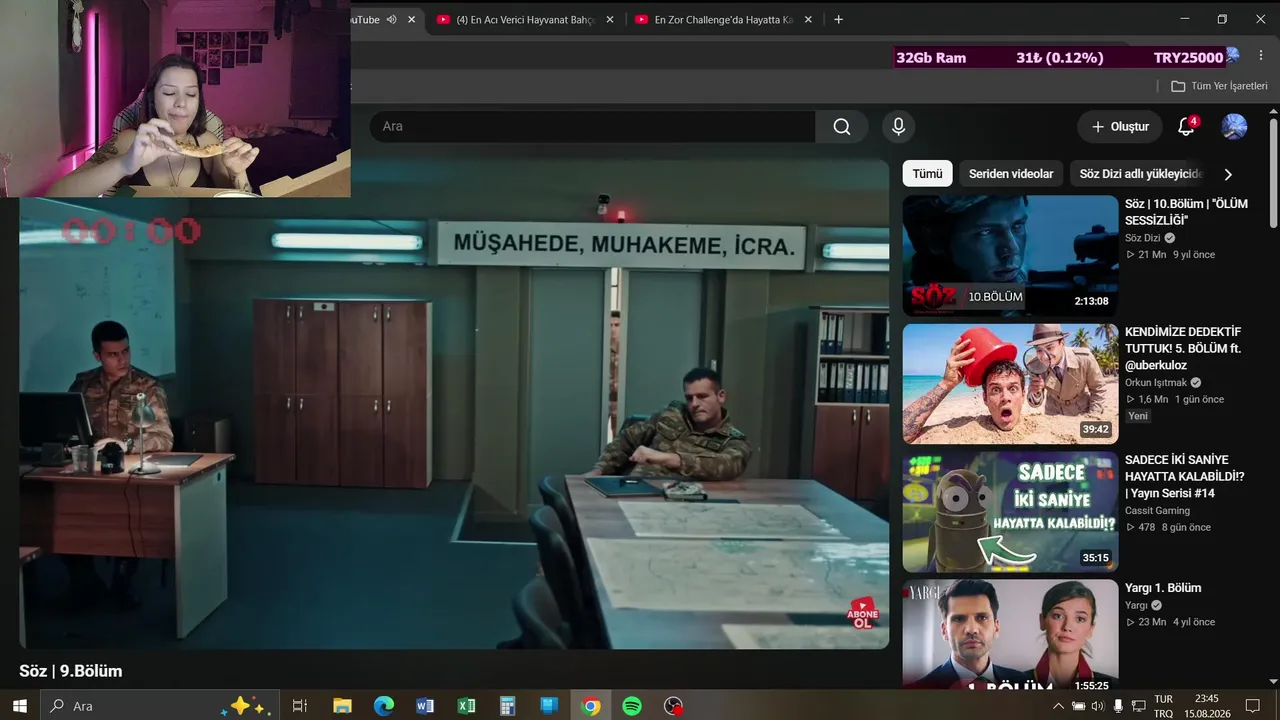Switch to 'En Zor Challenge'da Hayatta' tab
Screen dimensions: 1280x720
click(723, 20)
